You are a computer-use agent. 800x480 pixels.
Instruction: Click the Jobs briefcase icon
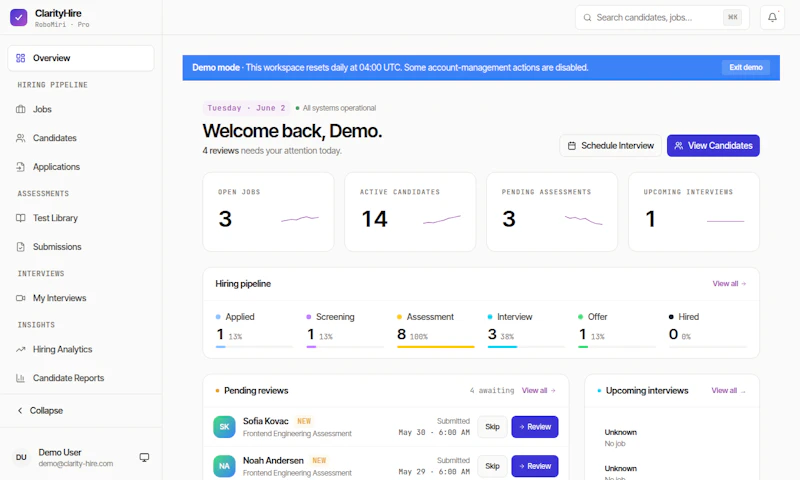20,109
